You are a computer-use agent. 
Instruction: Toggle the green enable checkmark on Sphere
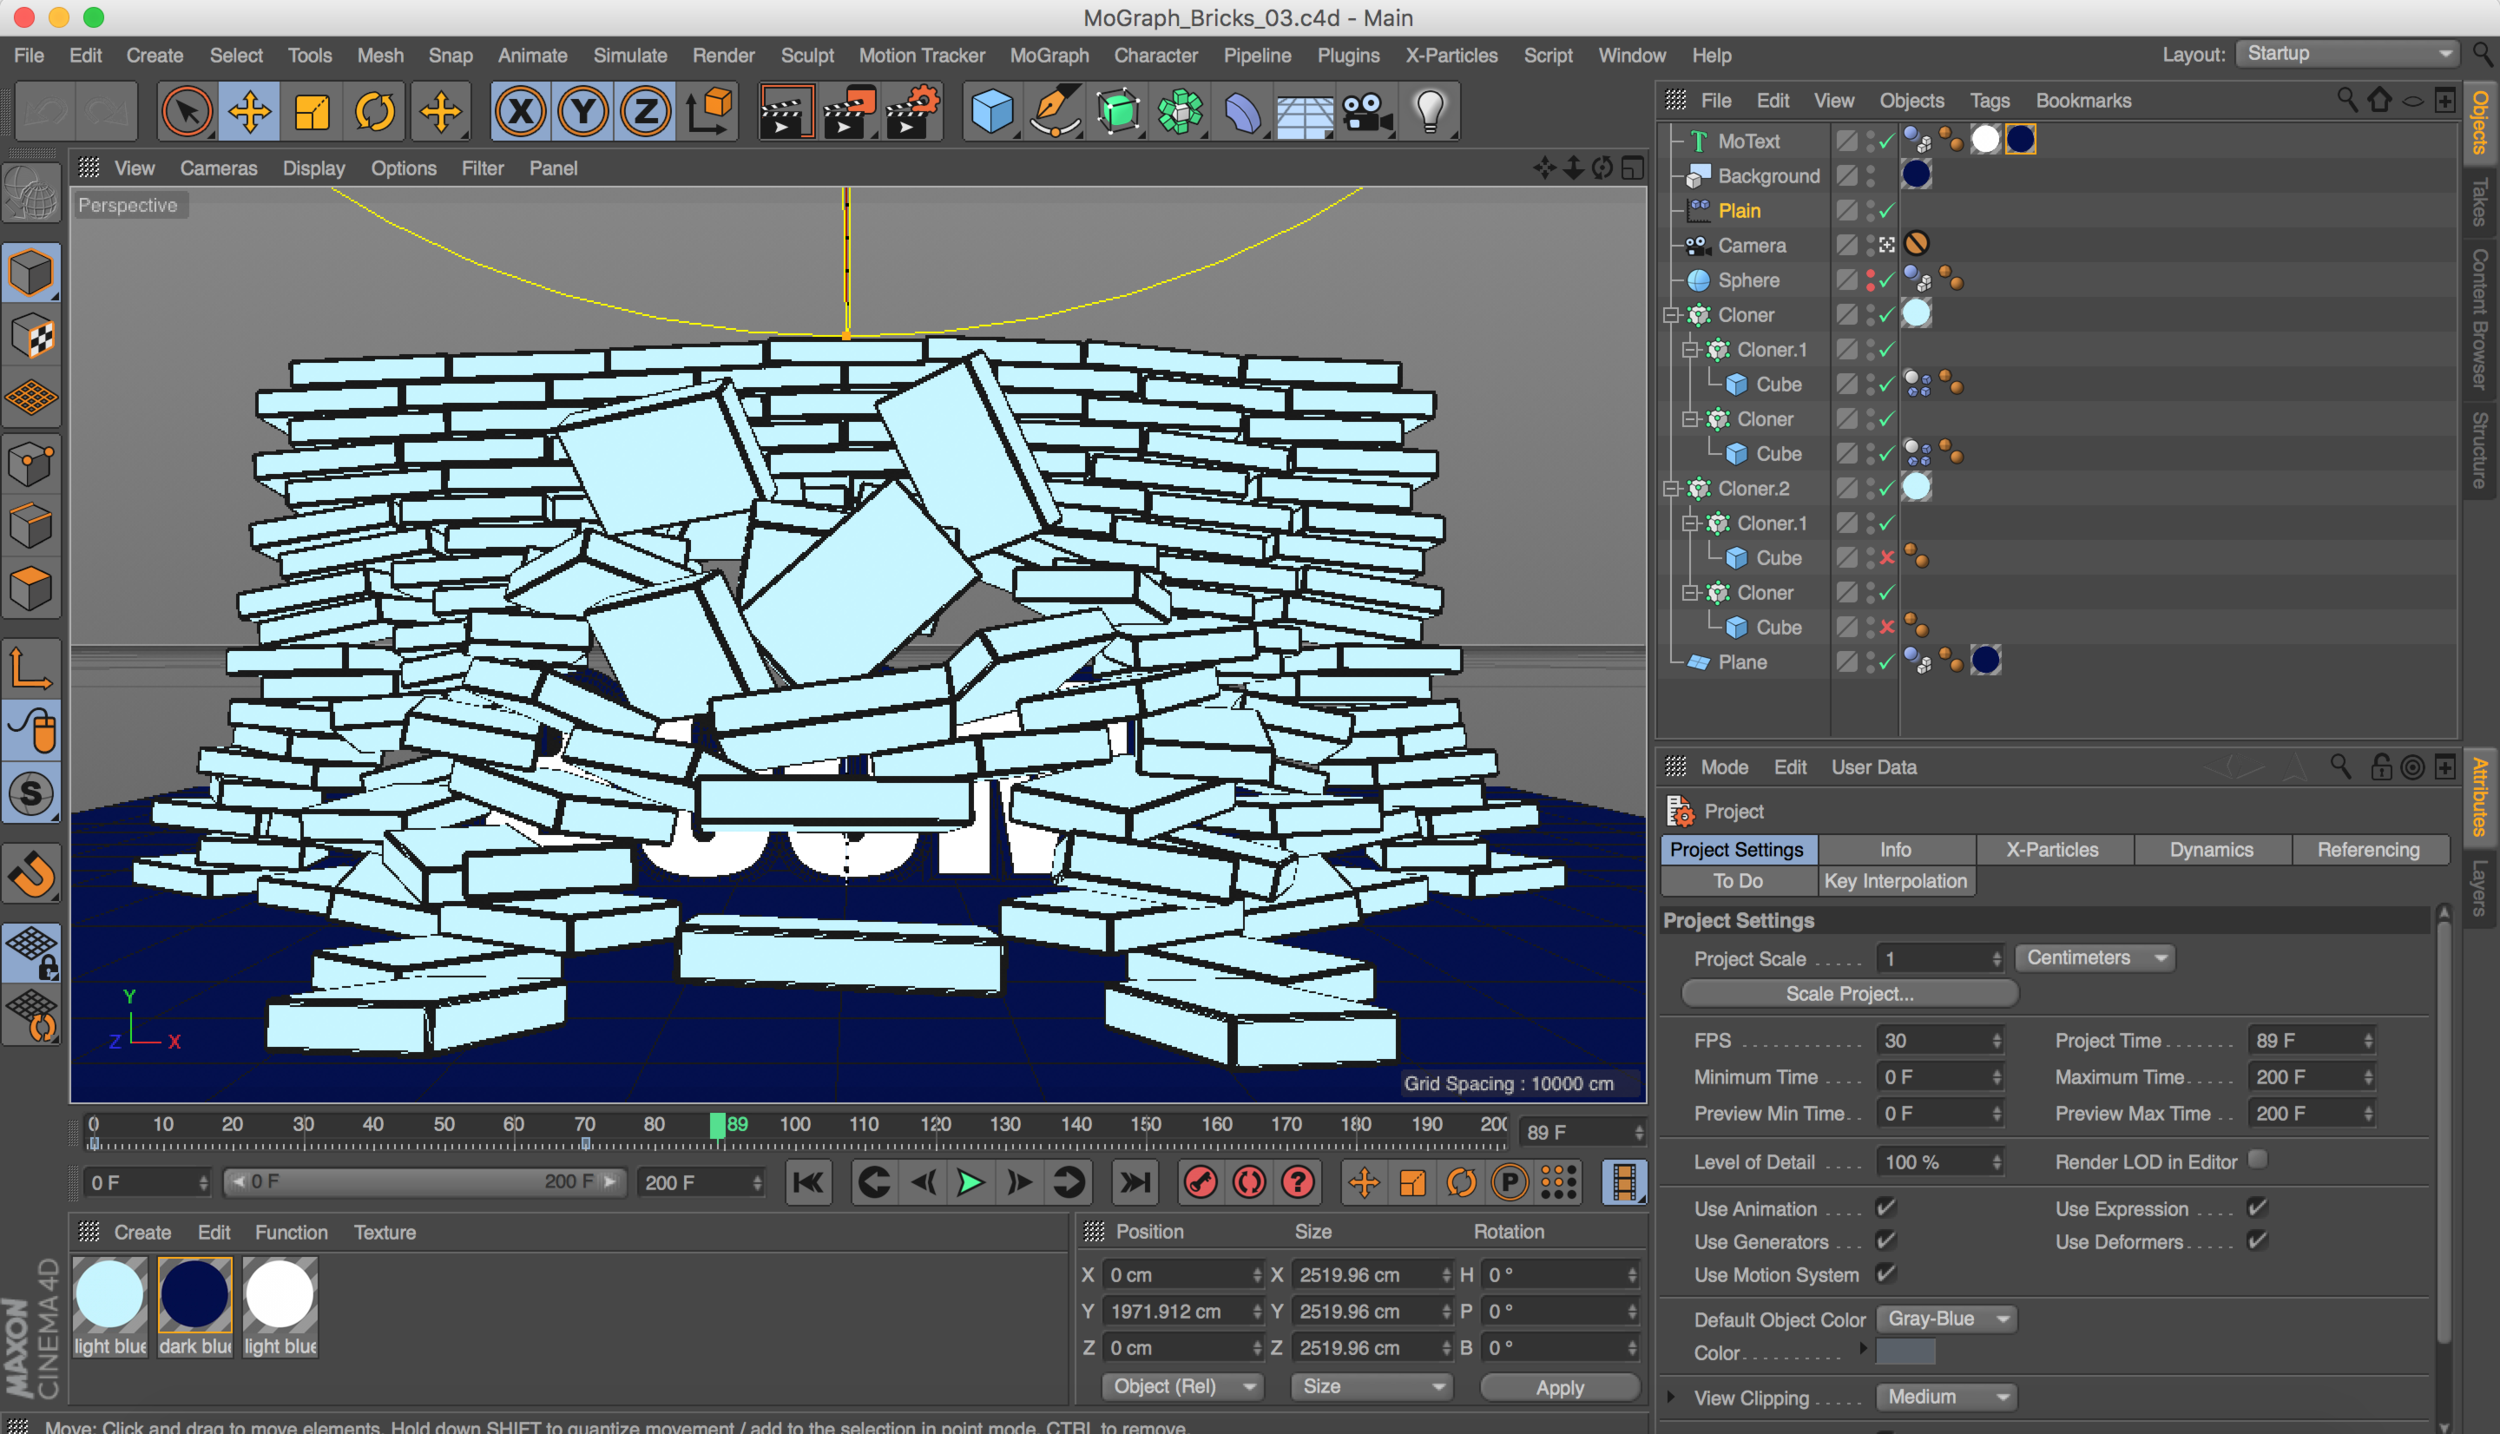click(x=1884, y=280)
